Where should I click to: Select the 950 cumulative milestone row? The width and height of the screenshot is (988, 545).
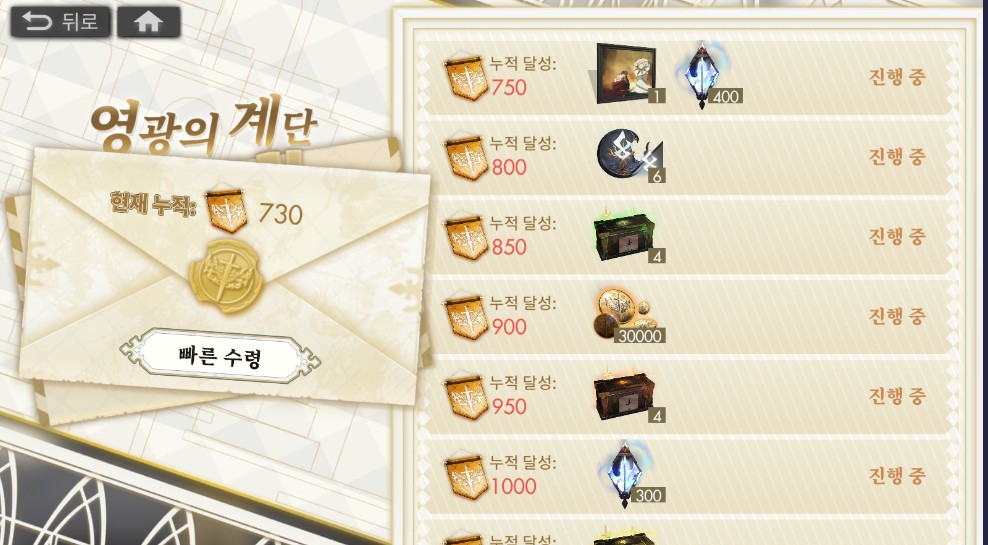tap(686, 396)
